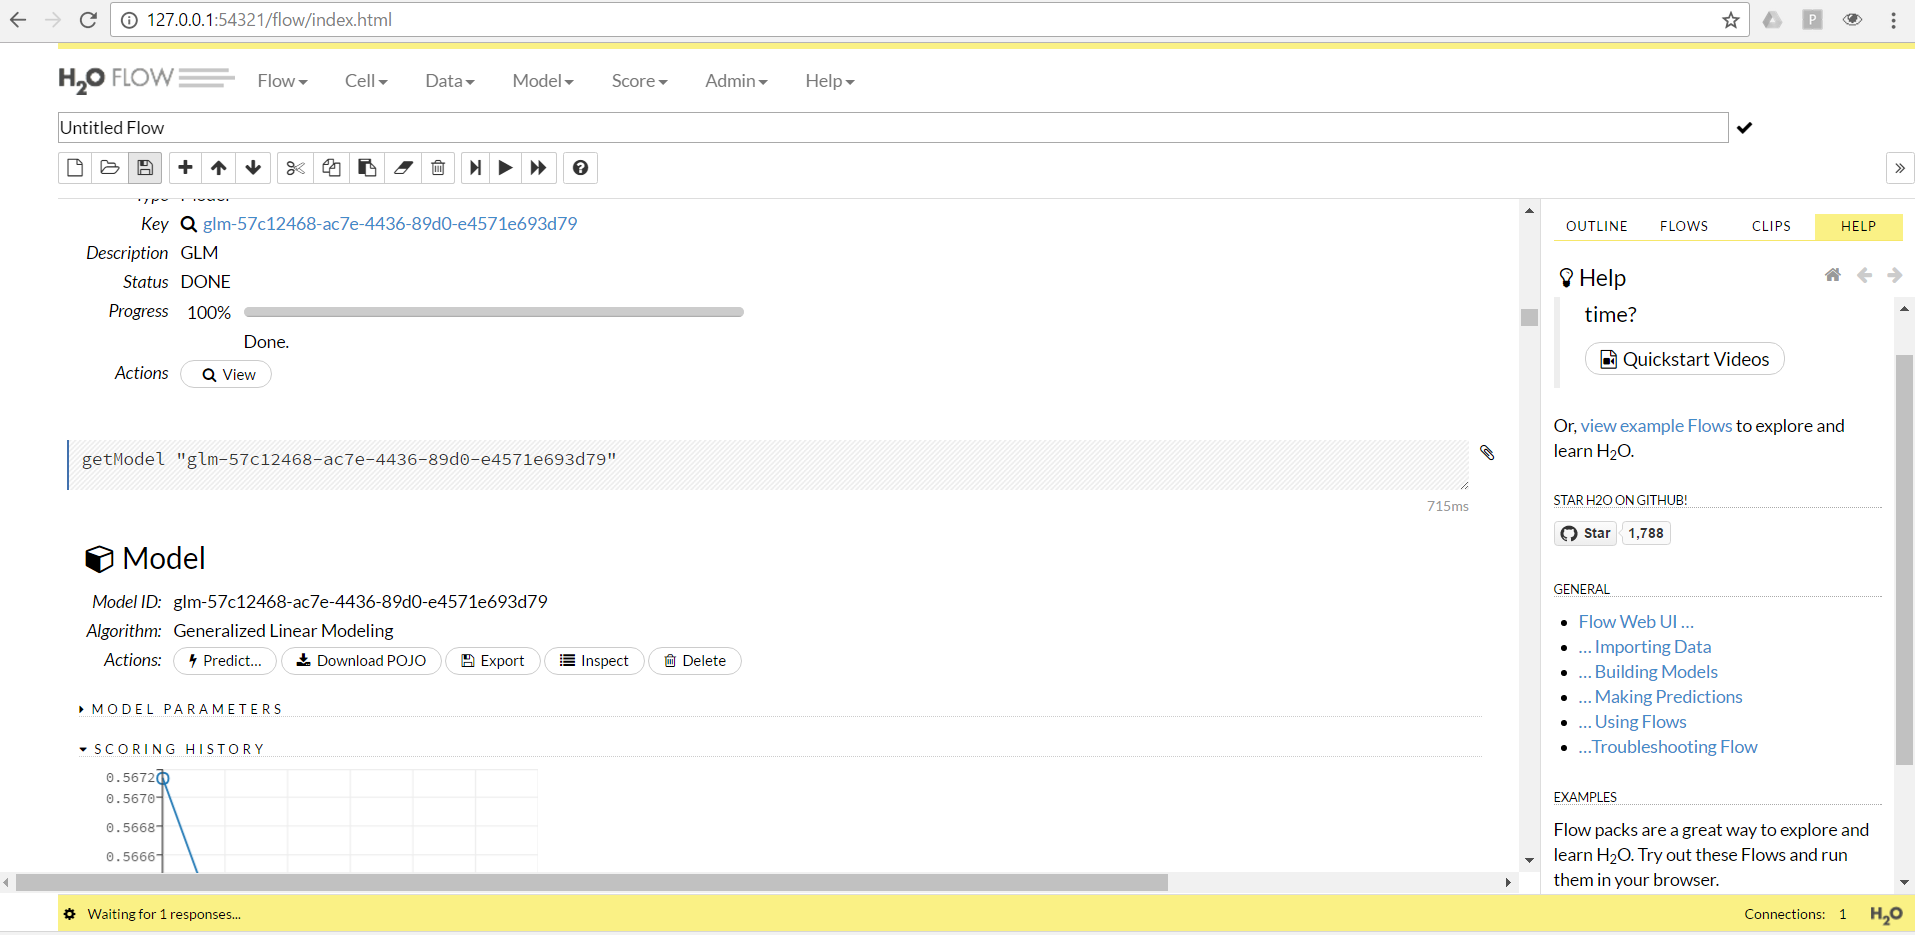
Task: Open the Data menu
Action: 450,81
